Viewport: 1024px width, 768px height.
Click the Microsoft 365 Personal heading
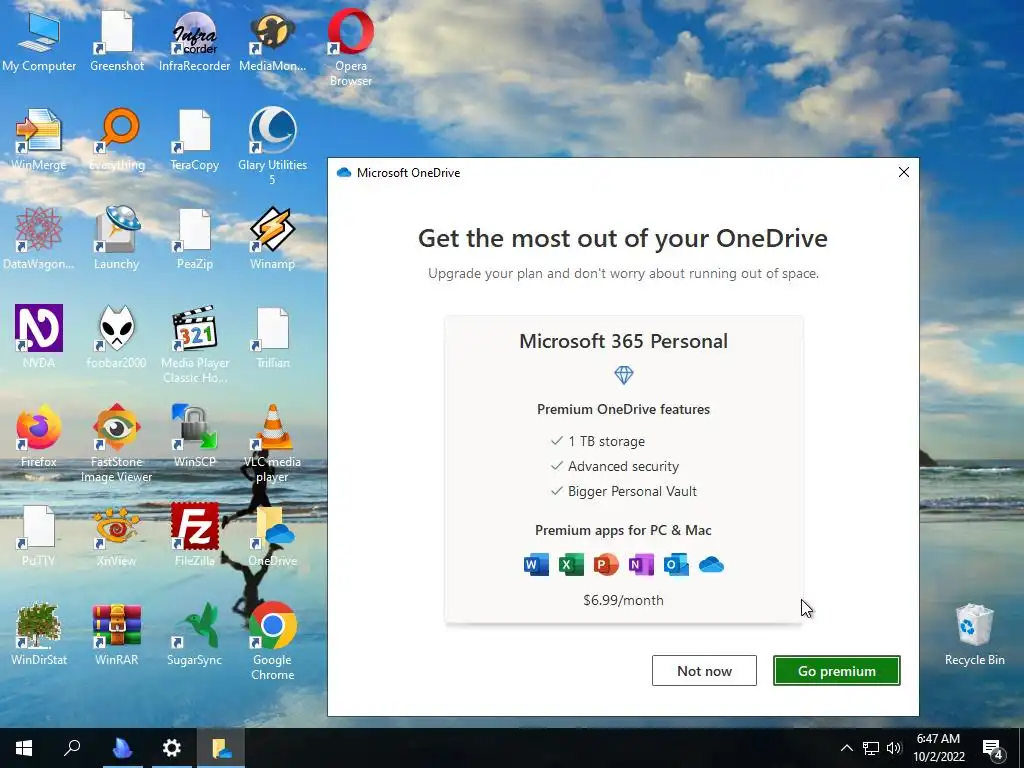tap(623, 341)
